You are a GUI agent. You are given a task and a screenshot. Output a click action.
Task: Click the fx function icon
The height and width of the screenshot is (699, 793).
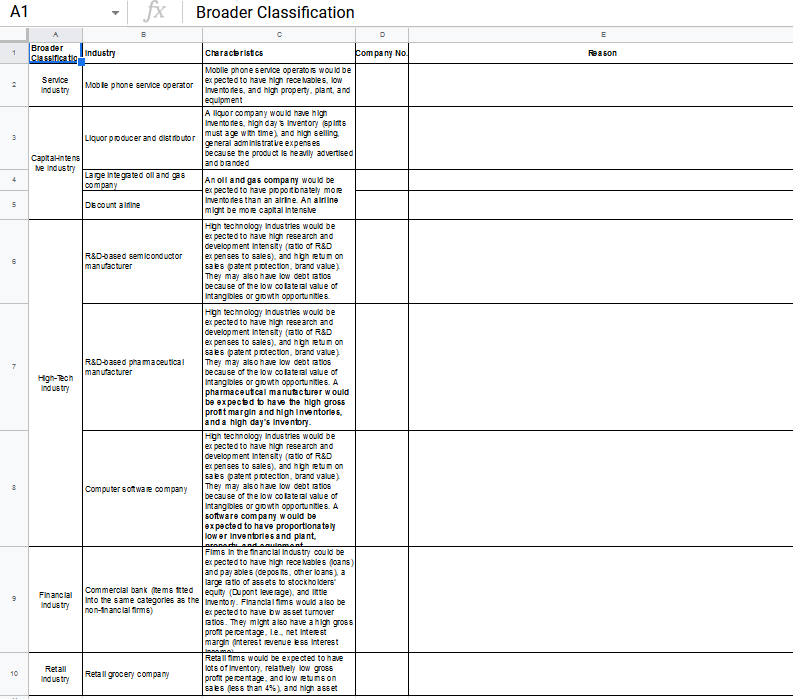154,11
